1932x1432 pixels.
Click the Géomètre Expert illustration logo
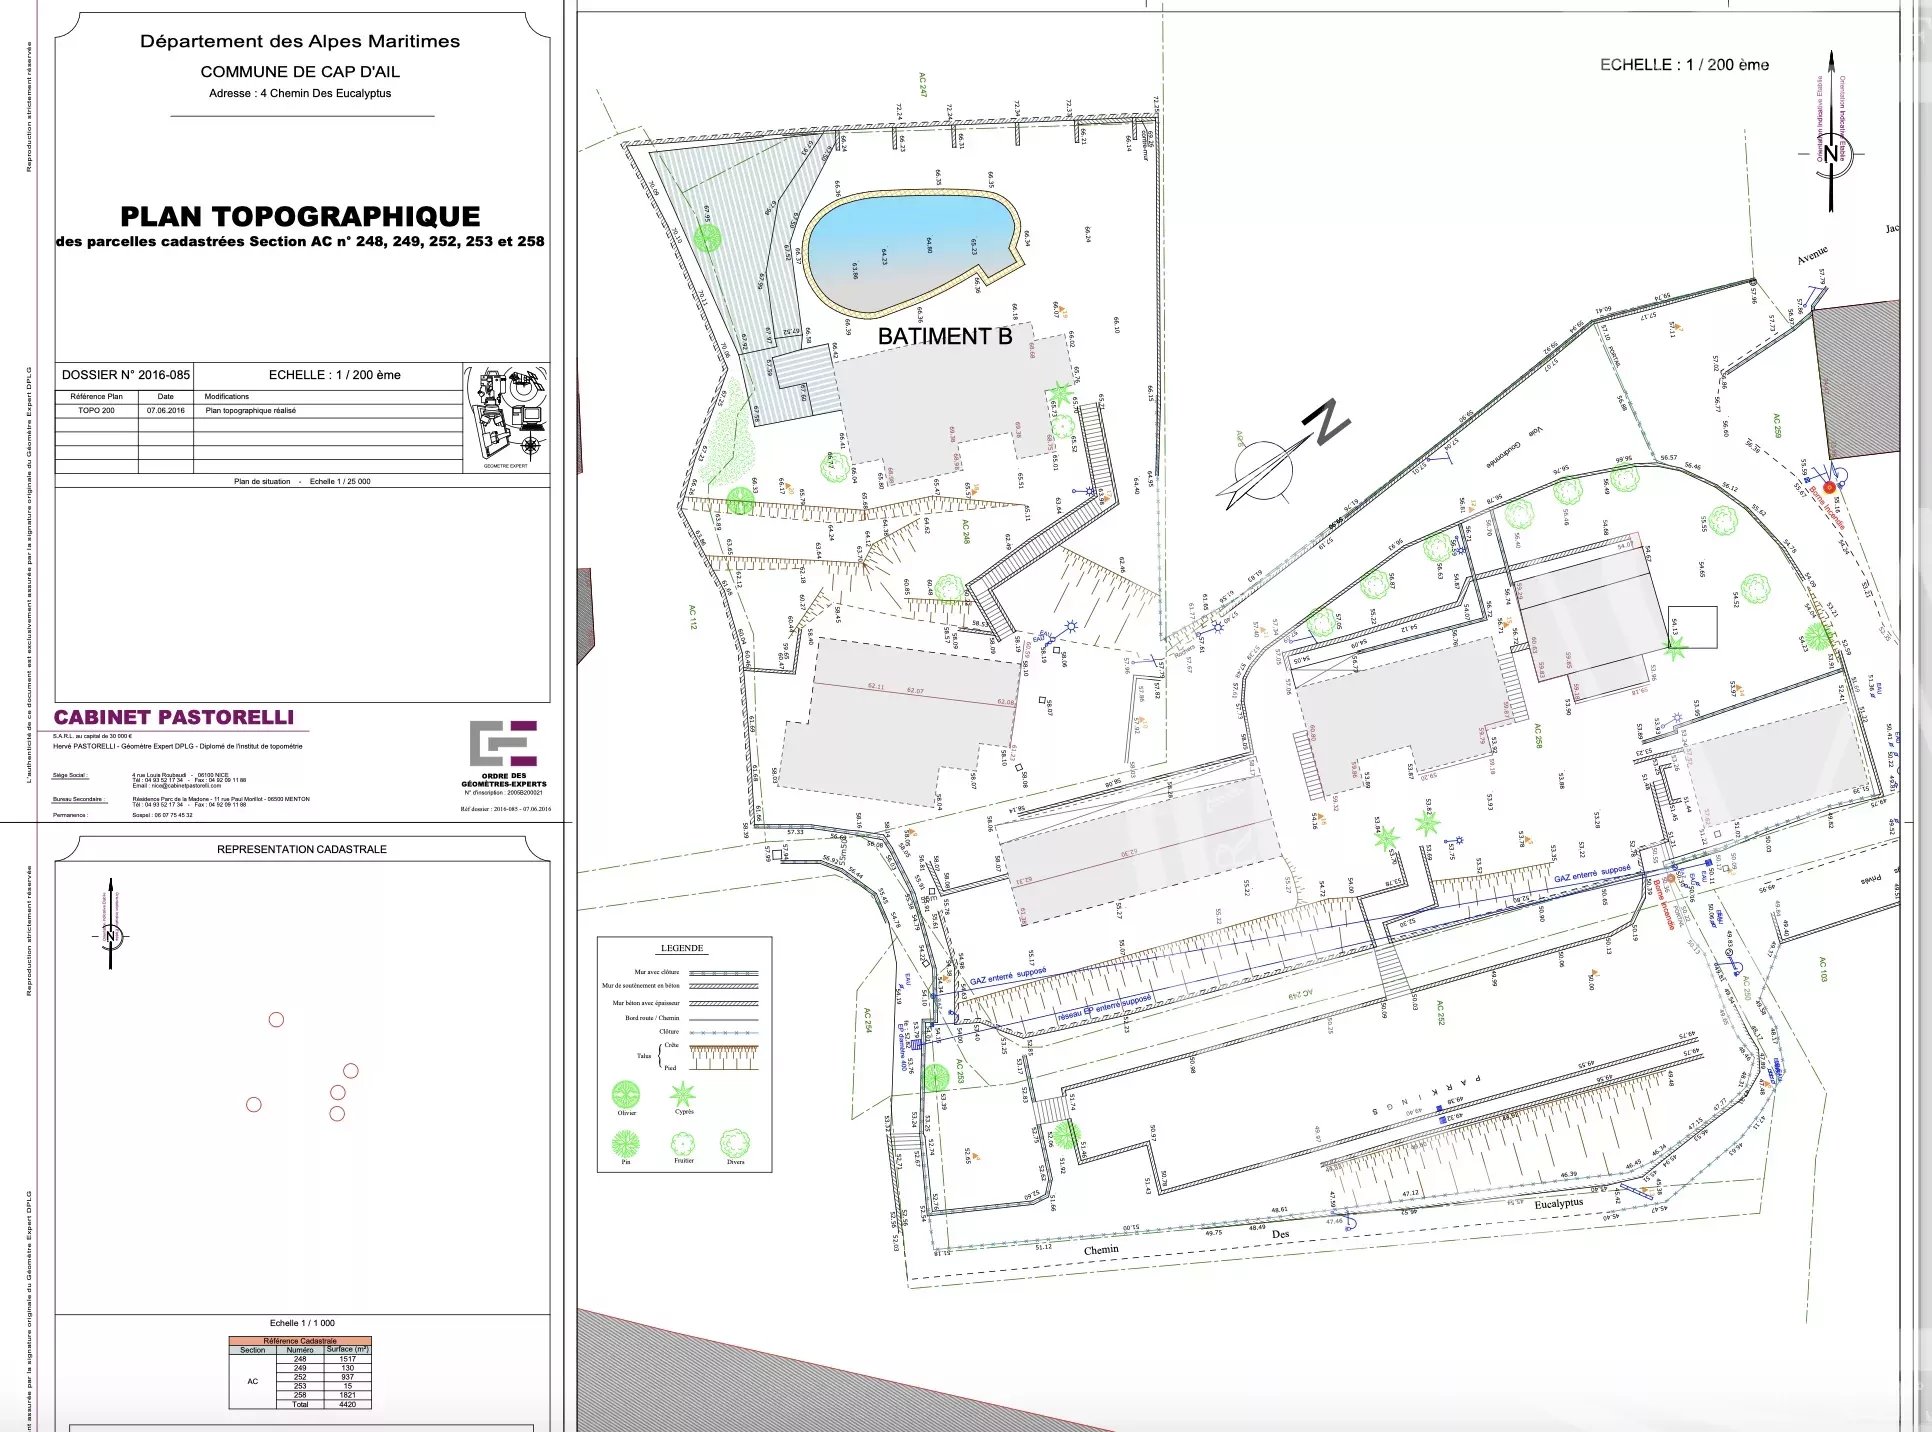click(506, 415)
